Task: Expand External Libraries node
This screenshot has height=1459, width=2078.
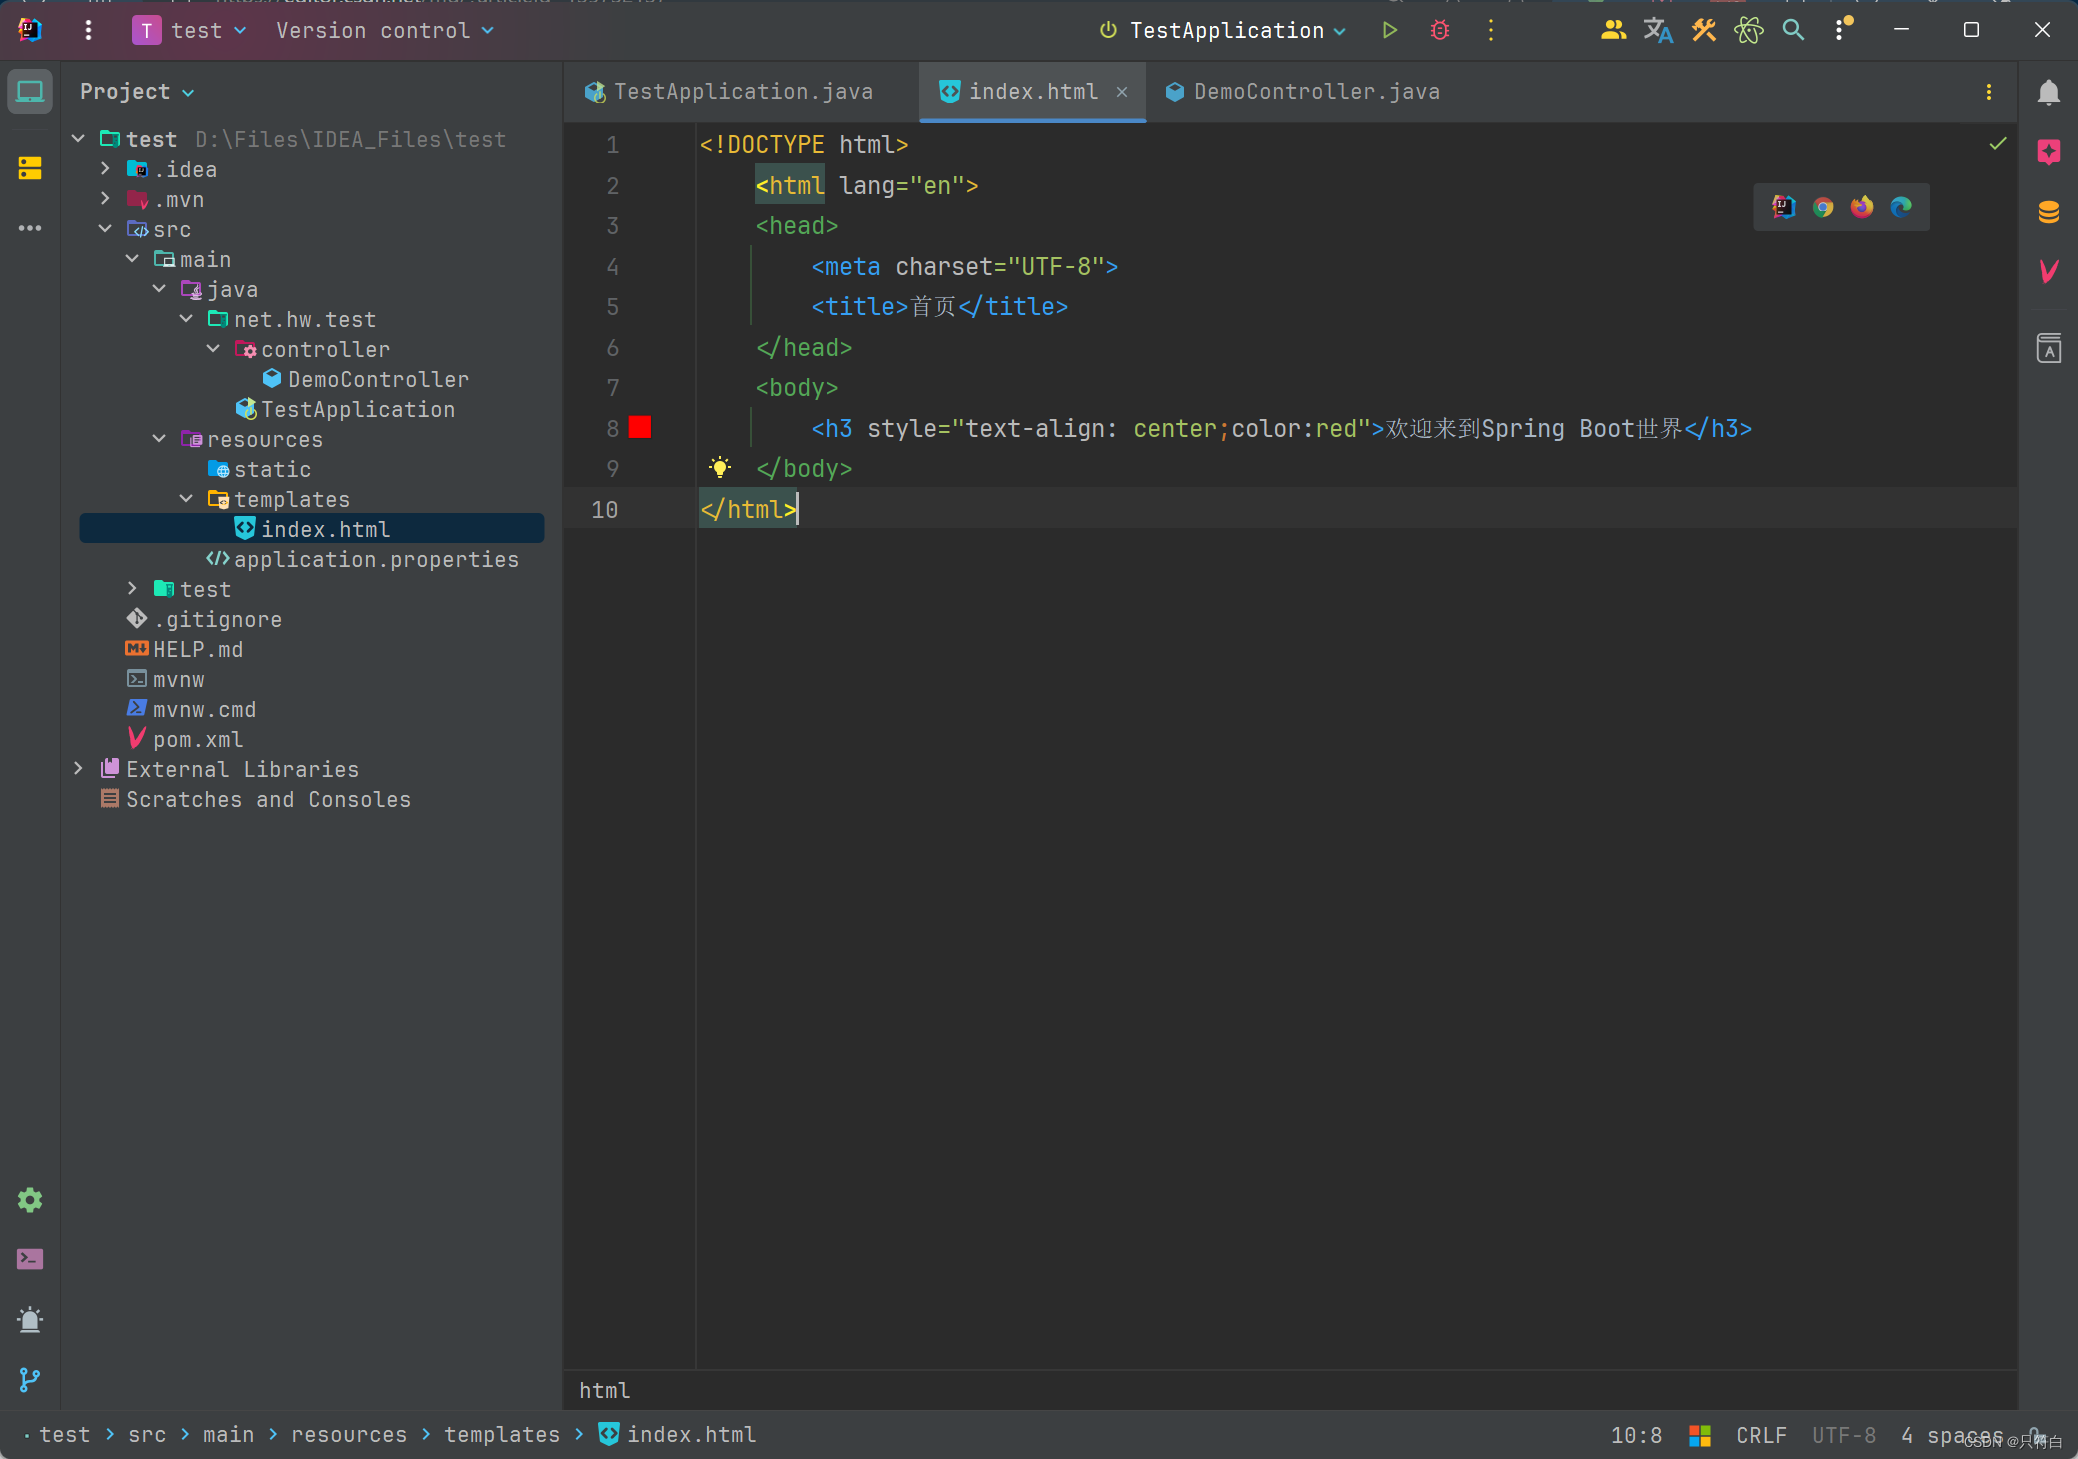Action: click(78, 769)
